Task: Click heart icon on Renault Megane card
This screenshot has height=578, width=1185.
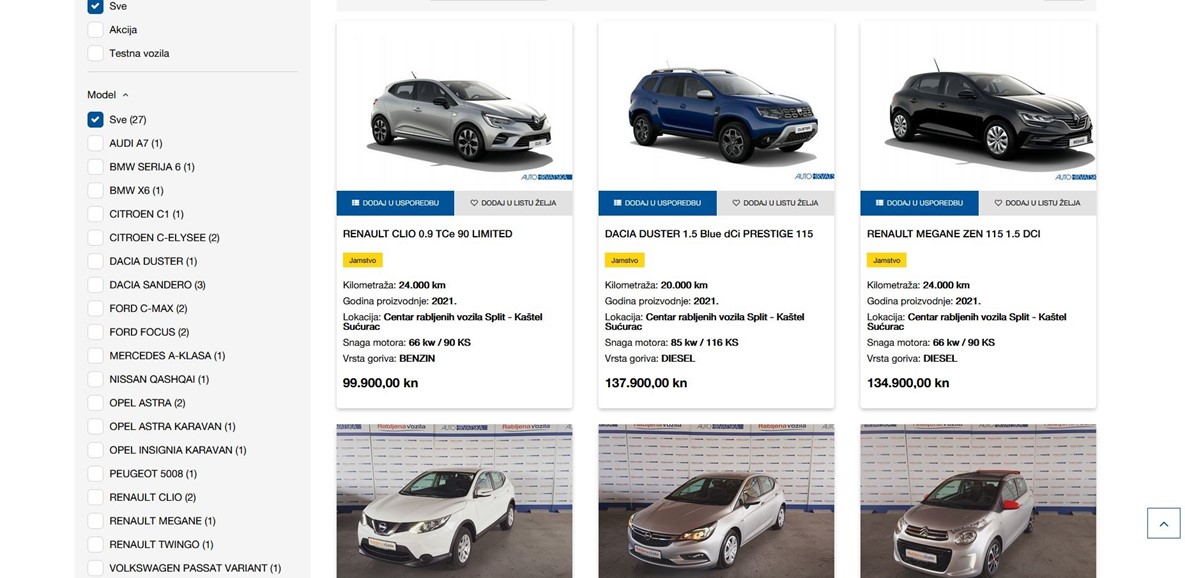Action: [x=998, y=203]
